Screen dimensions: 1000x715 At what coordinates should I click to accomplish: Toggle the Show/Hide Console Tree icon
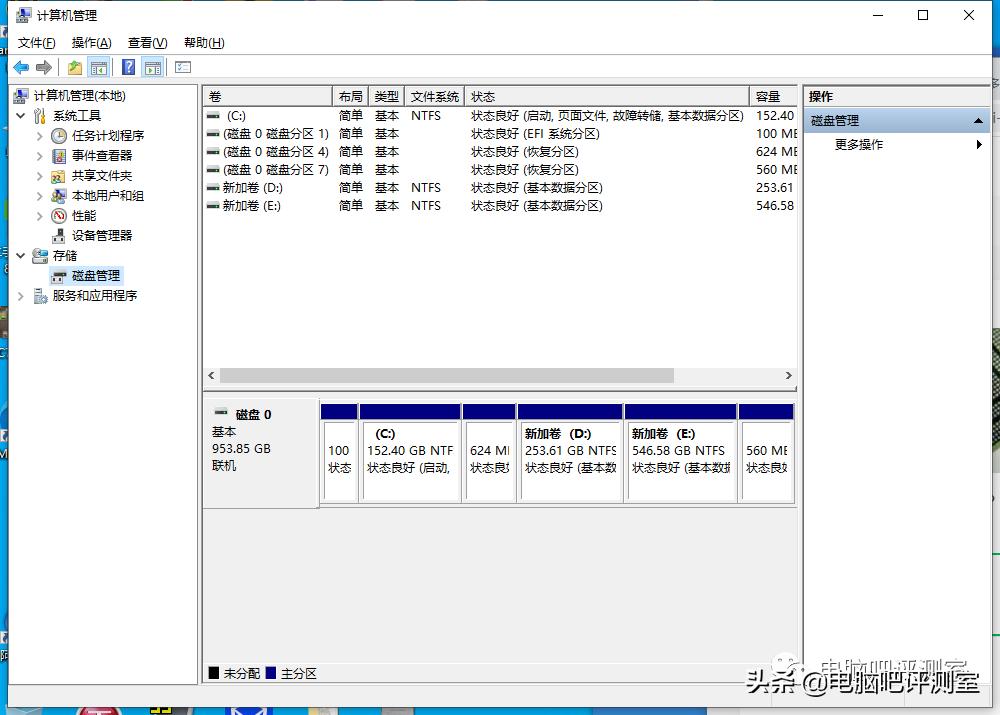coord(99,67)
